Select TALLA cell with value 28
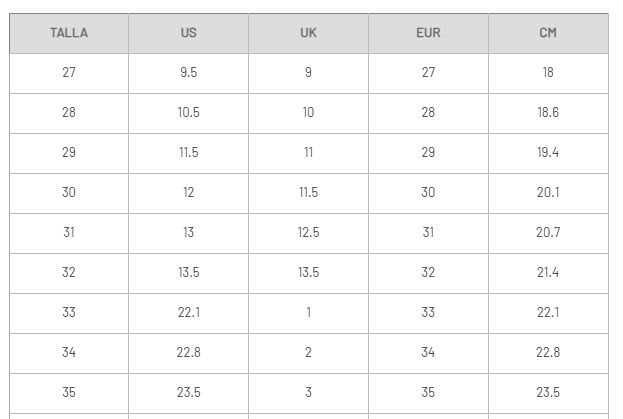Image resolution: width=623 pixels, height=419 pixels. pyautogui.click(x=69, y=113)
